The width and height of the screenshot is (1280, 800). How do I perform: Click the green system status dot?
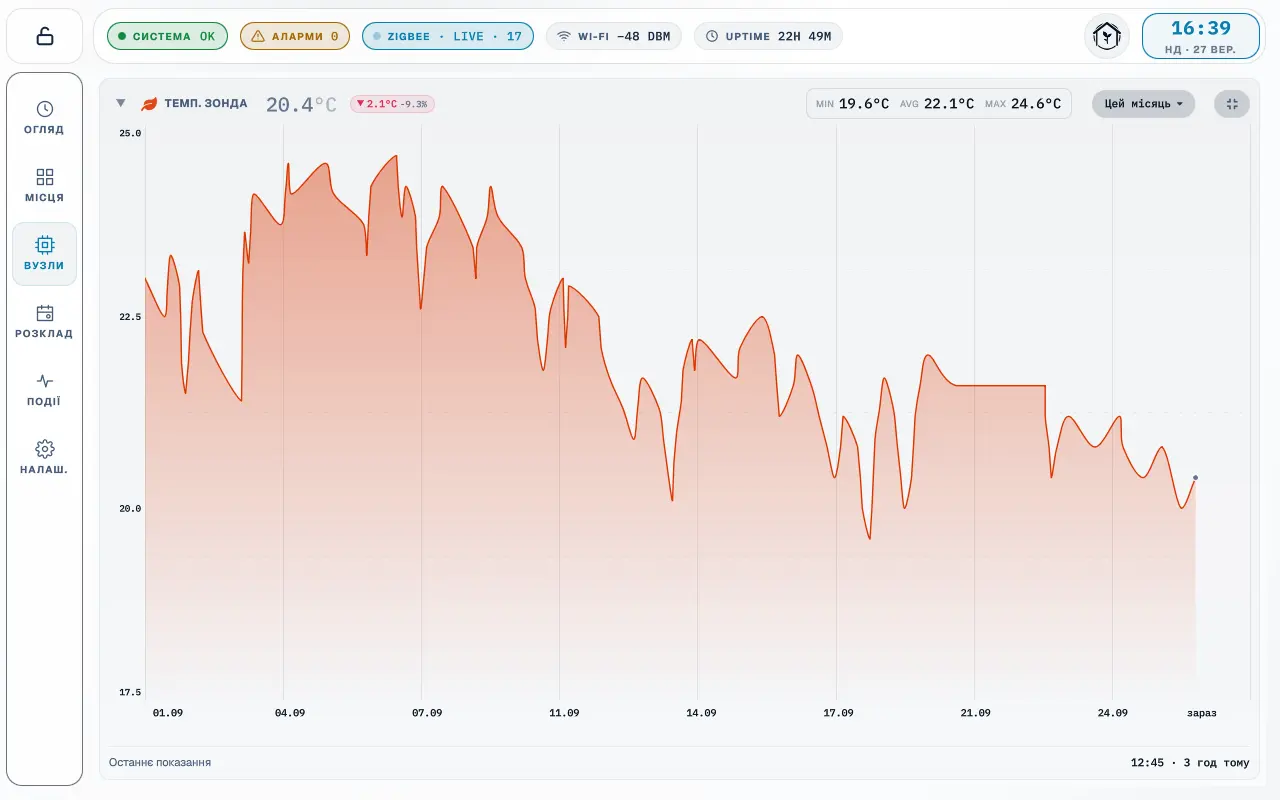click(122, 36)
